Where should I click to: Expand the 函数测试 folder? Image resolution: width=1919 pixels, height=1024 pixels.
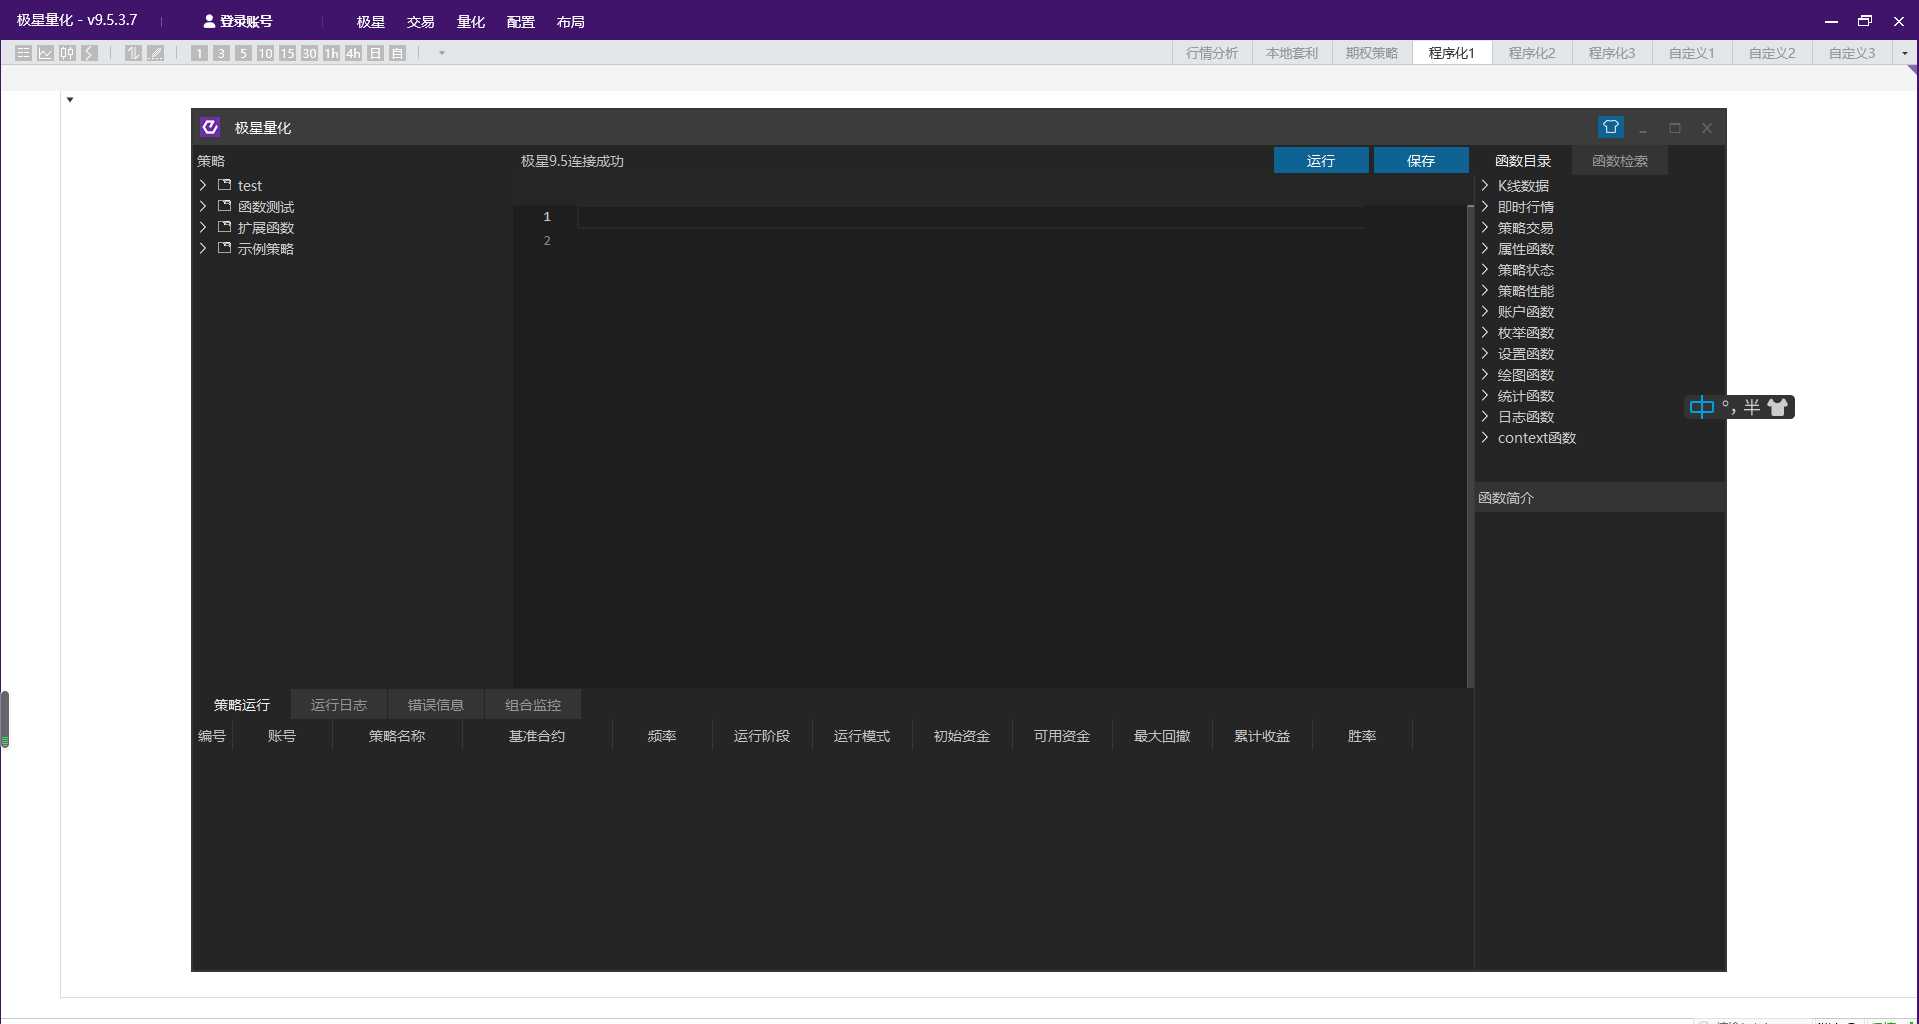[x=203, y=206]
